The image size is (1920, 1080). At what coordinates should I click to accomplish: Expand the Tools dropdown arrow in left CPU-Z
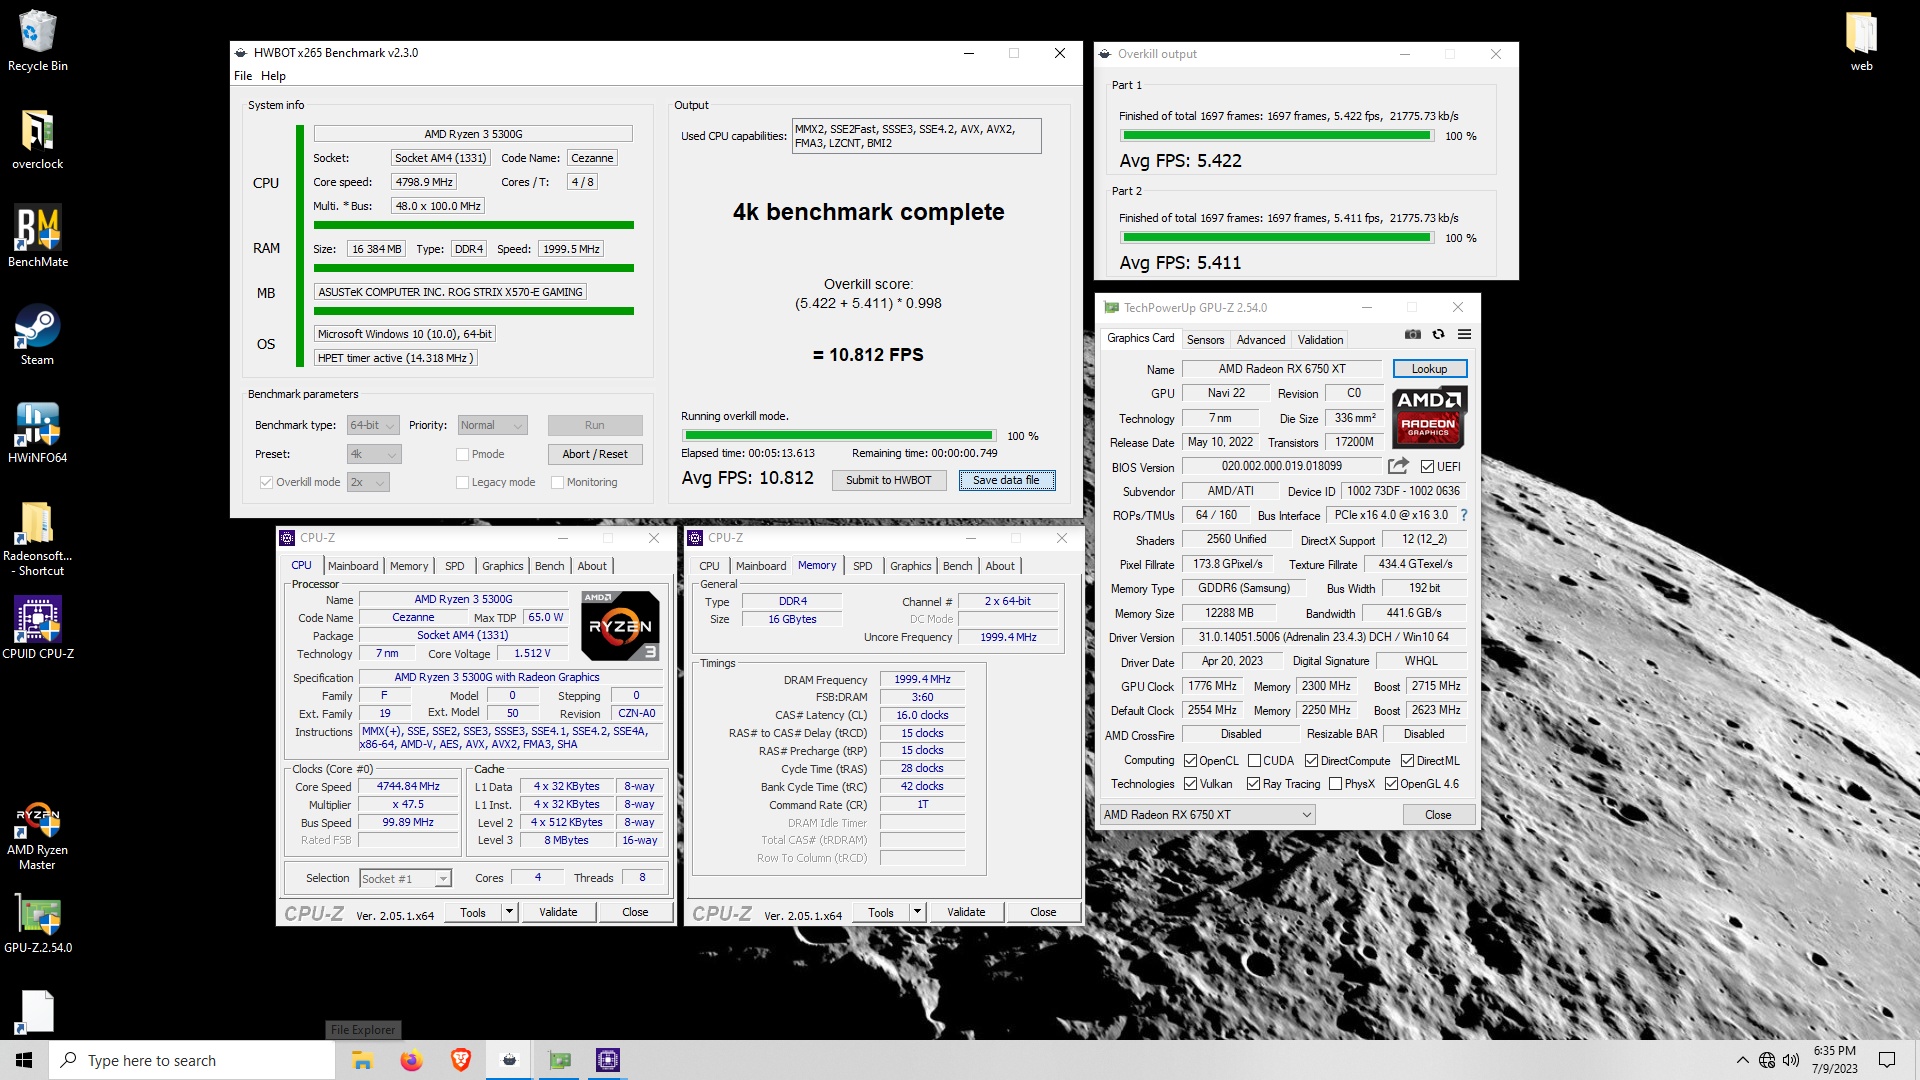[509, 912]
